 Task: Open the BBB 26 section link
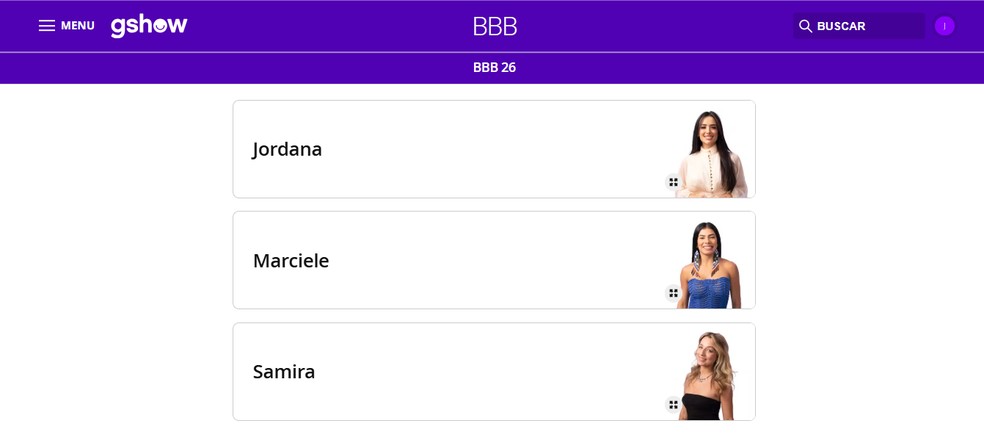tap(494, 68)
